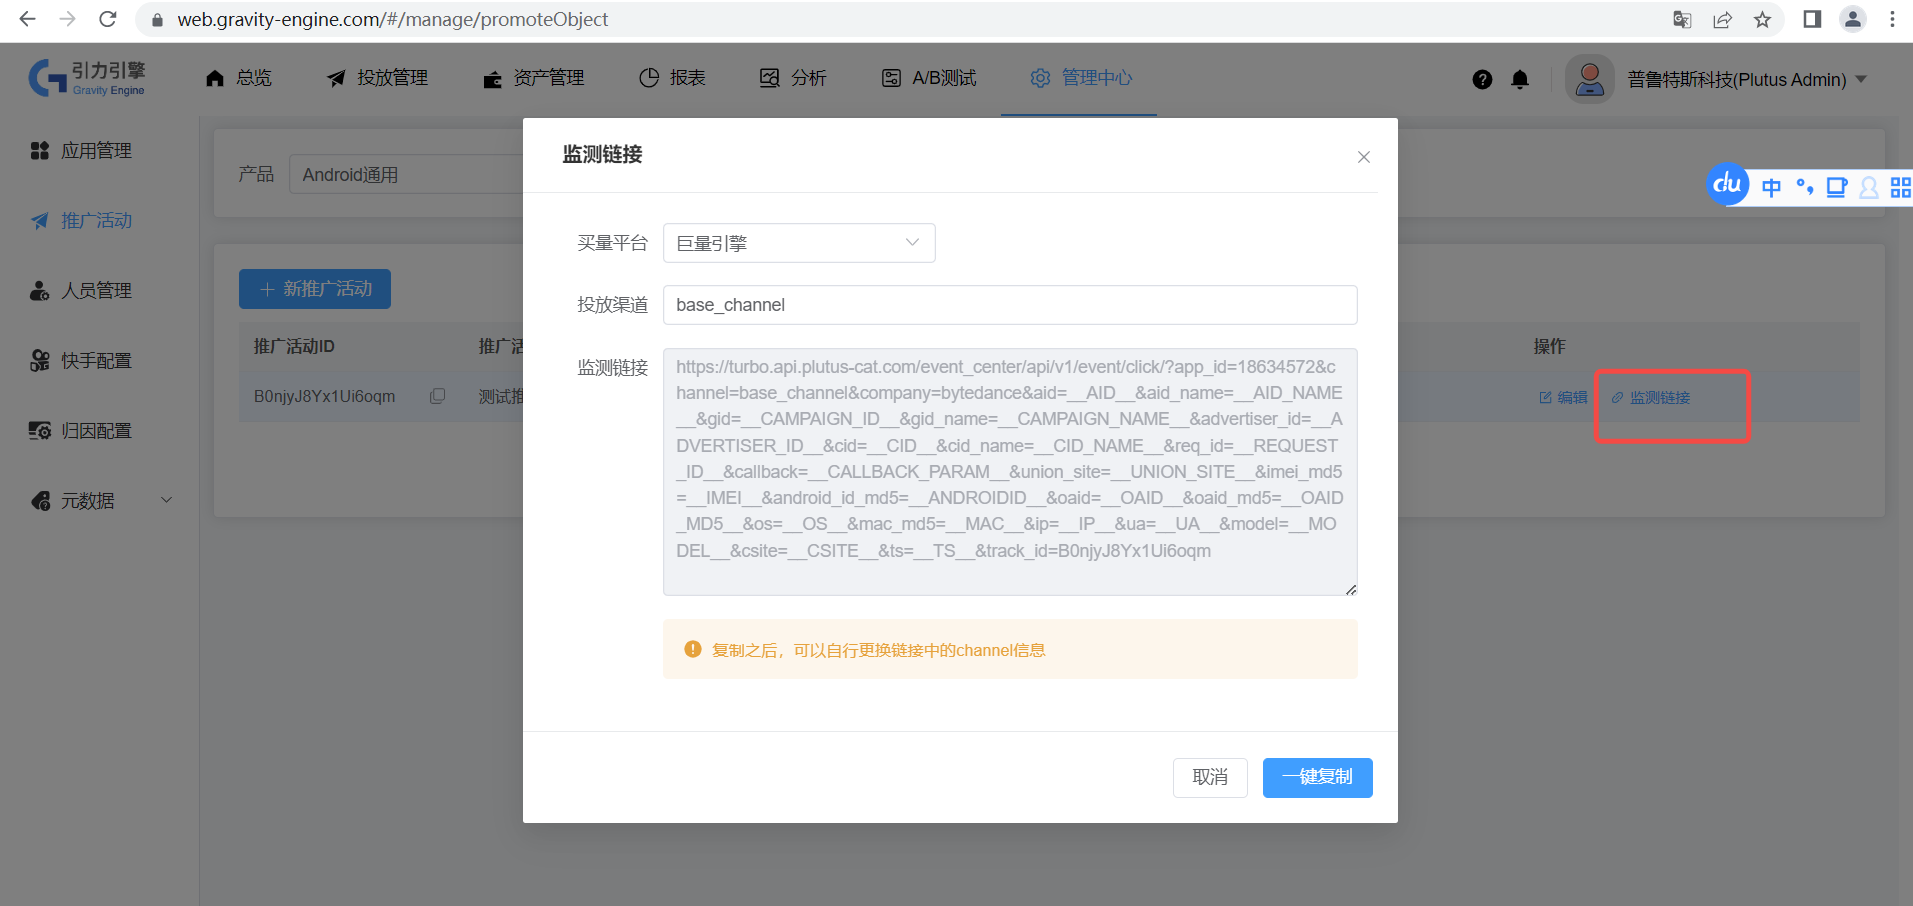Bookmark this page with the star icon

1762,20
